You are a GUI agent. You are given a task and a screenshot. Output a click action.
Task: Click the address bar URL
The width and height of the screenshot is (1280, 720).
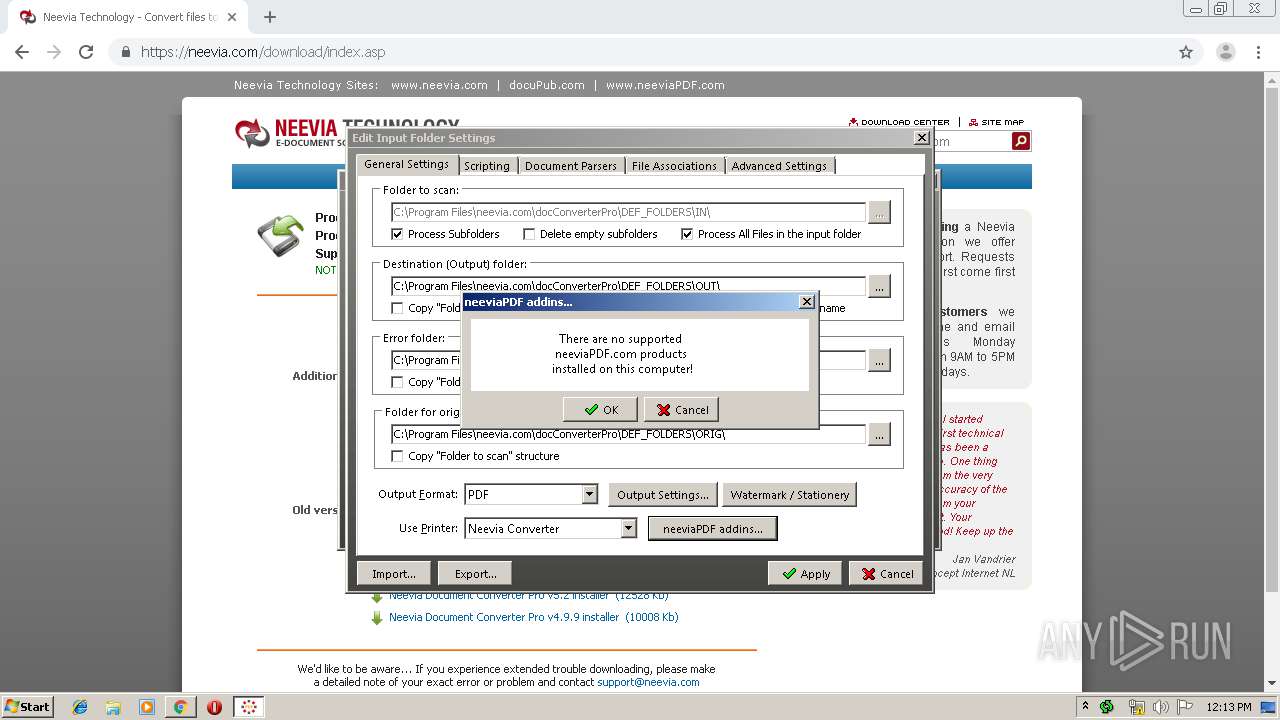pos(263,52)
